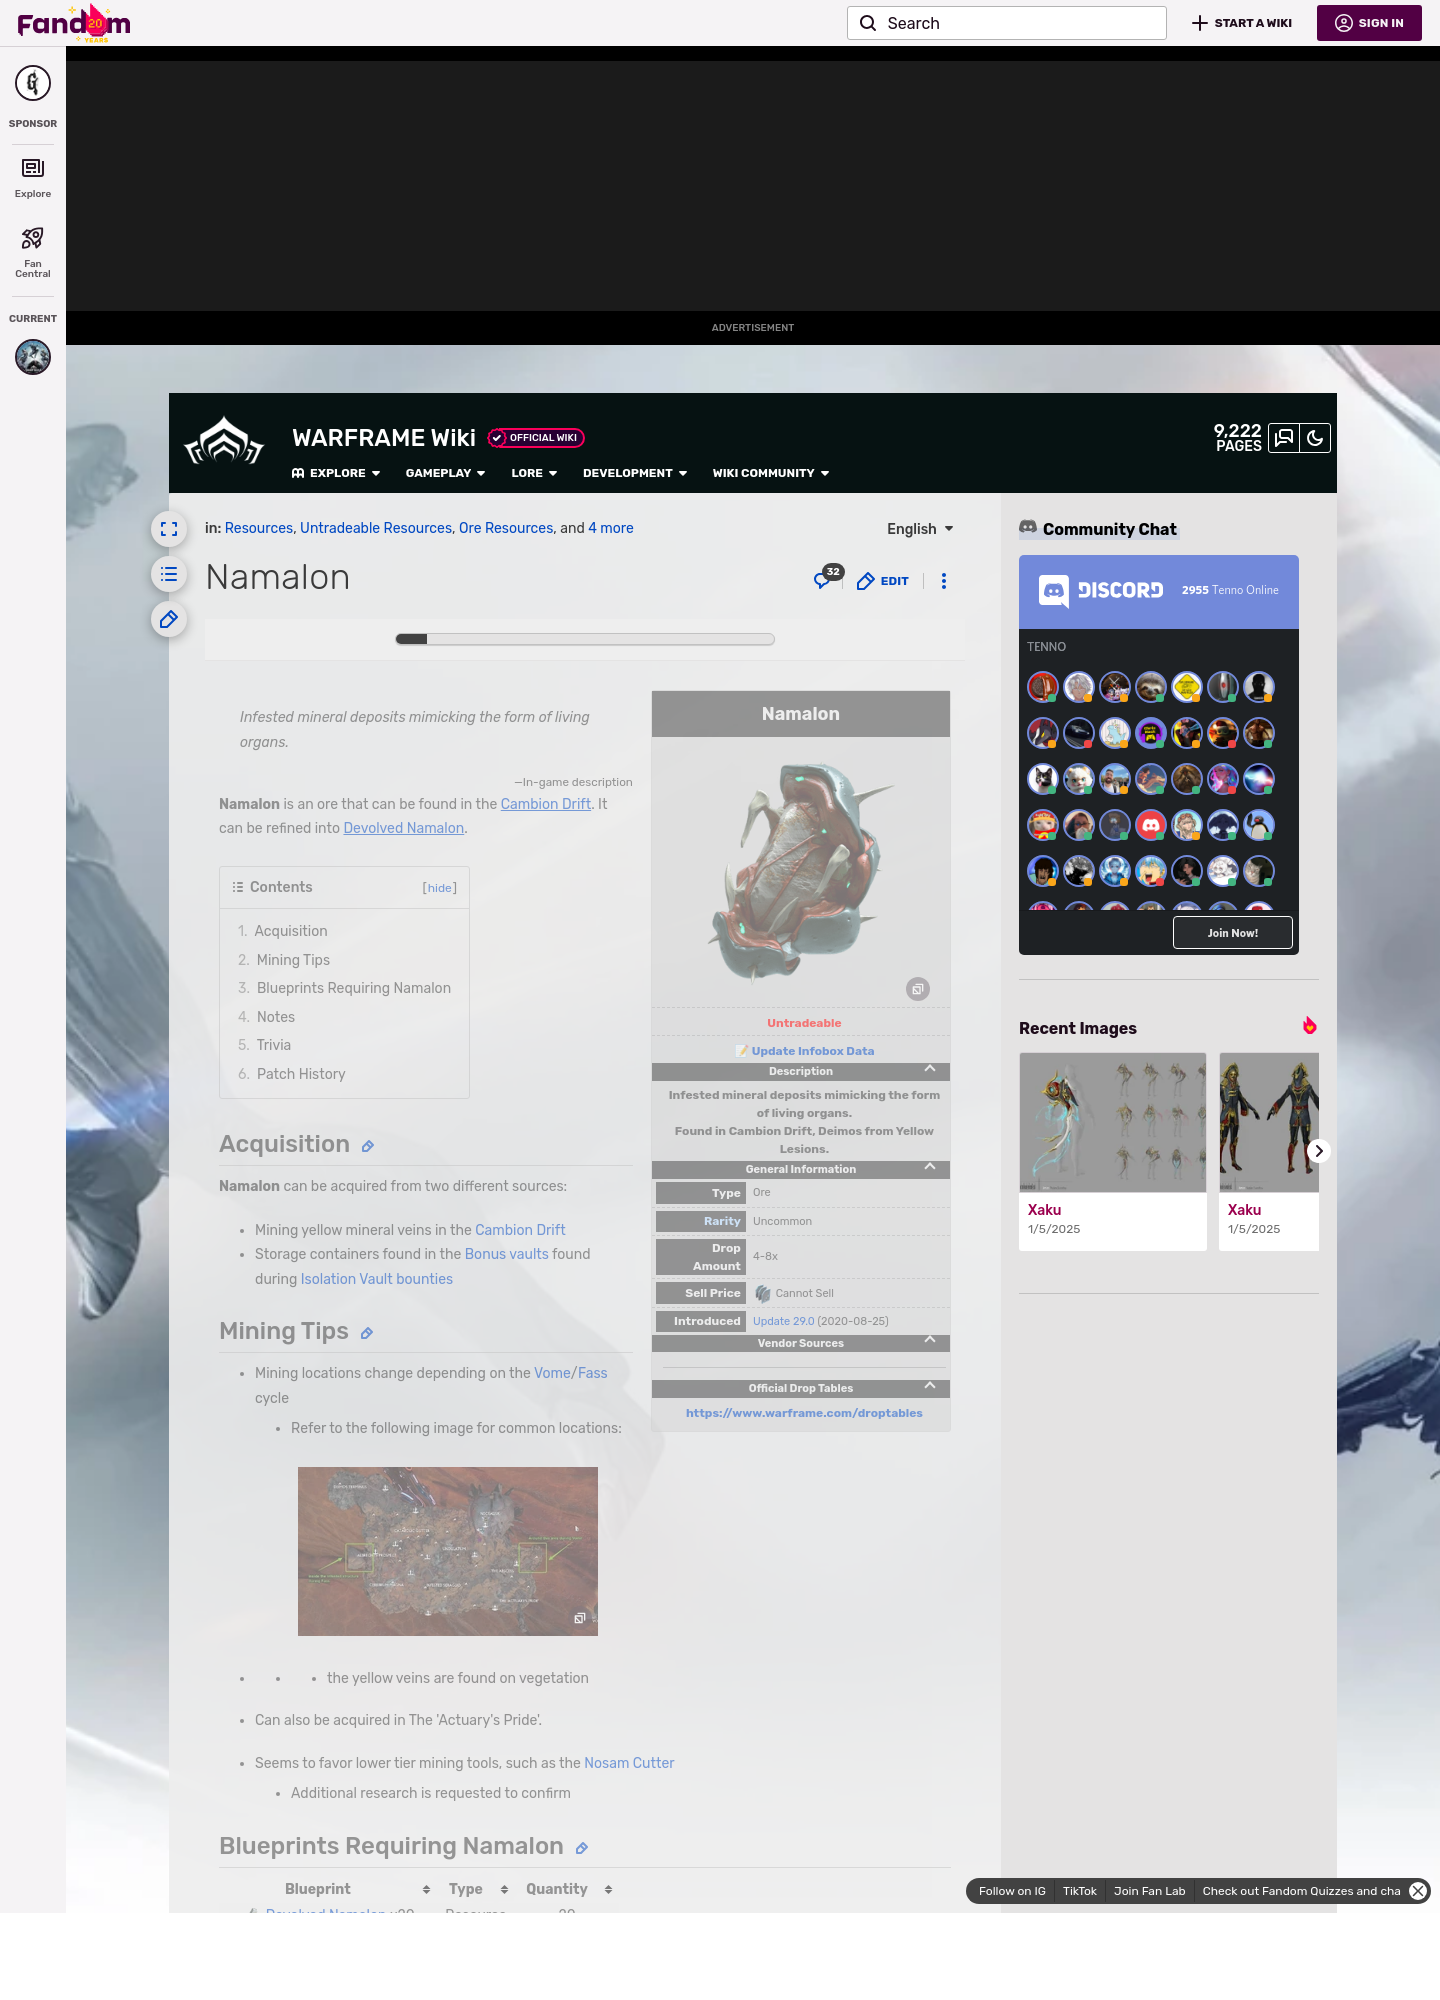Hide the Contents table

440,888
